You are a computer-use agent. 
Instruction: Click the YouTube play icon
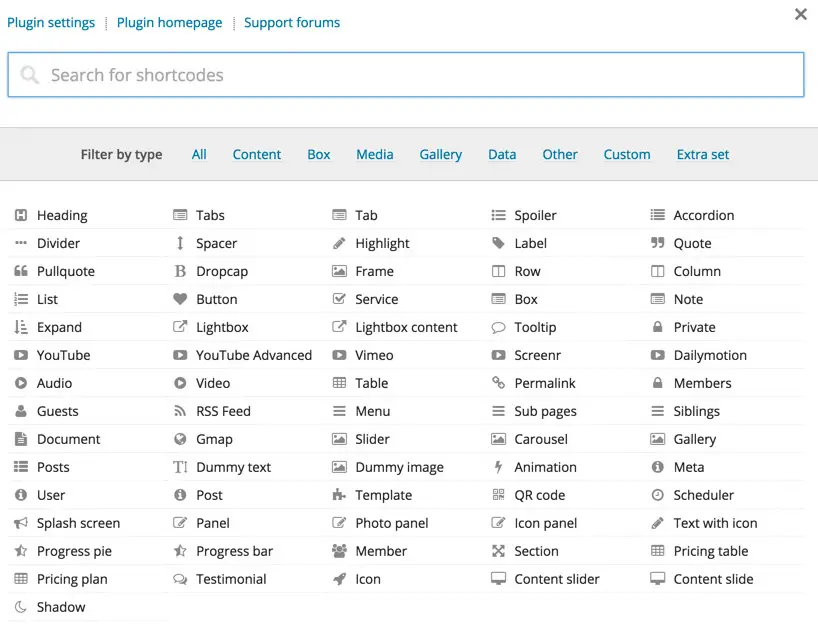click(21, 355)
